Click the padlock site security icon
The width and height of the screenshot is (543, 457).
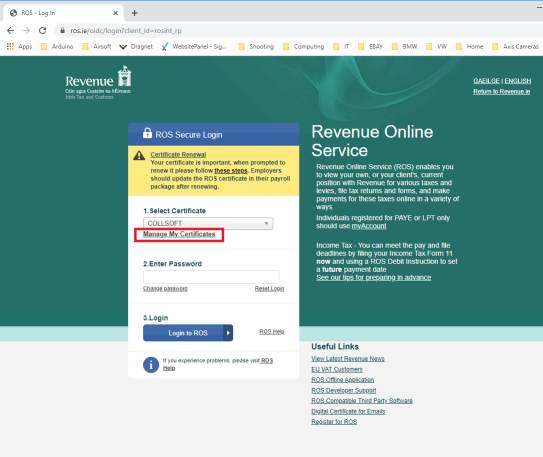point(62,30)
